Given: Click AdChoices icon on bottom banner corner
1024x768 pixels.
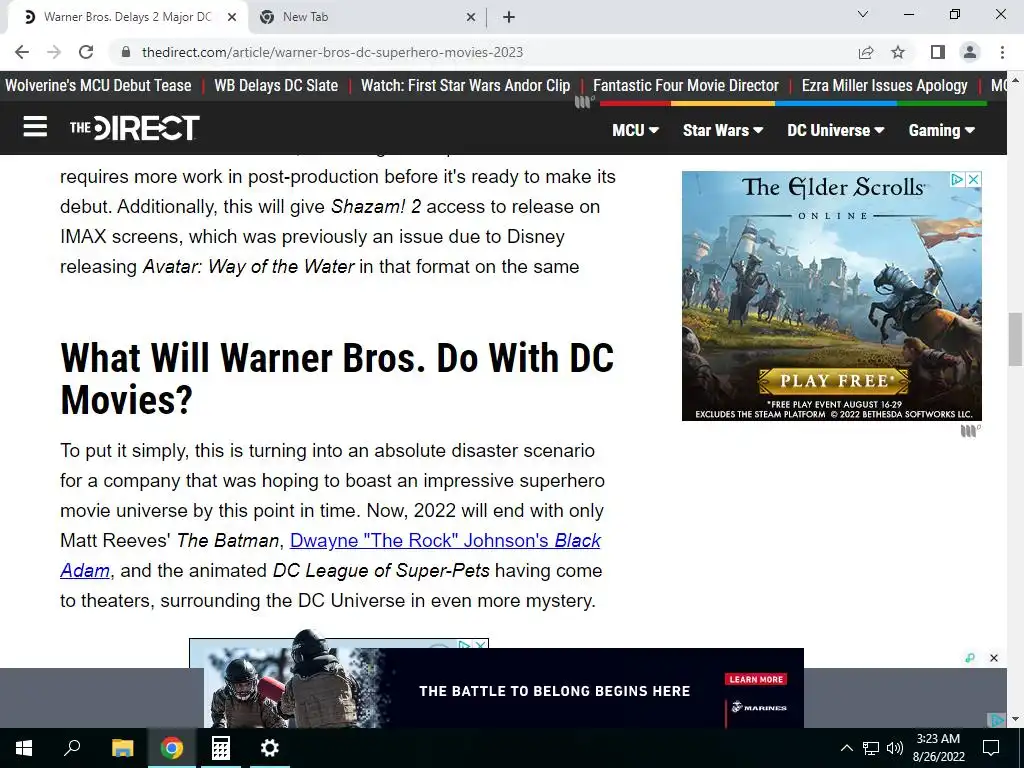Looking at the screenshot, I should (997, 720).
